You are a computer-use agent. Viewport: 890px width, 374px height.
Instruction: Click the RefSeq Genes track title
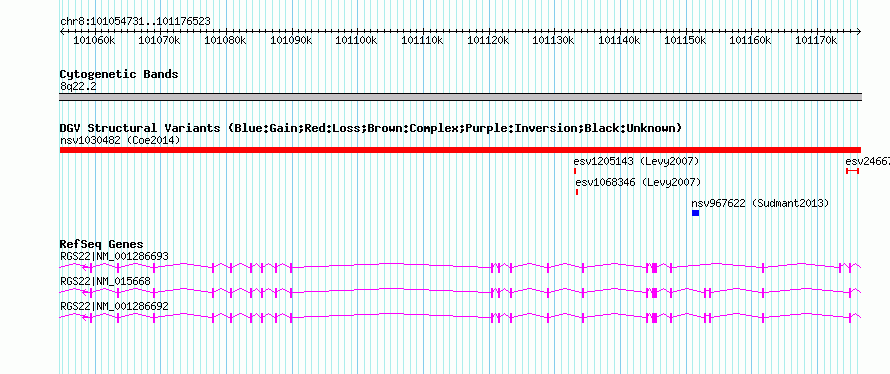(101, 245)
